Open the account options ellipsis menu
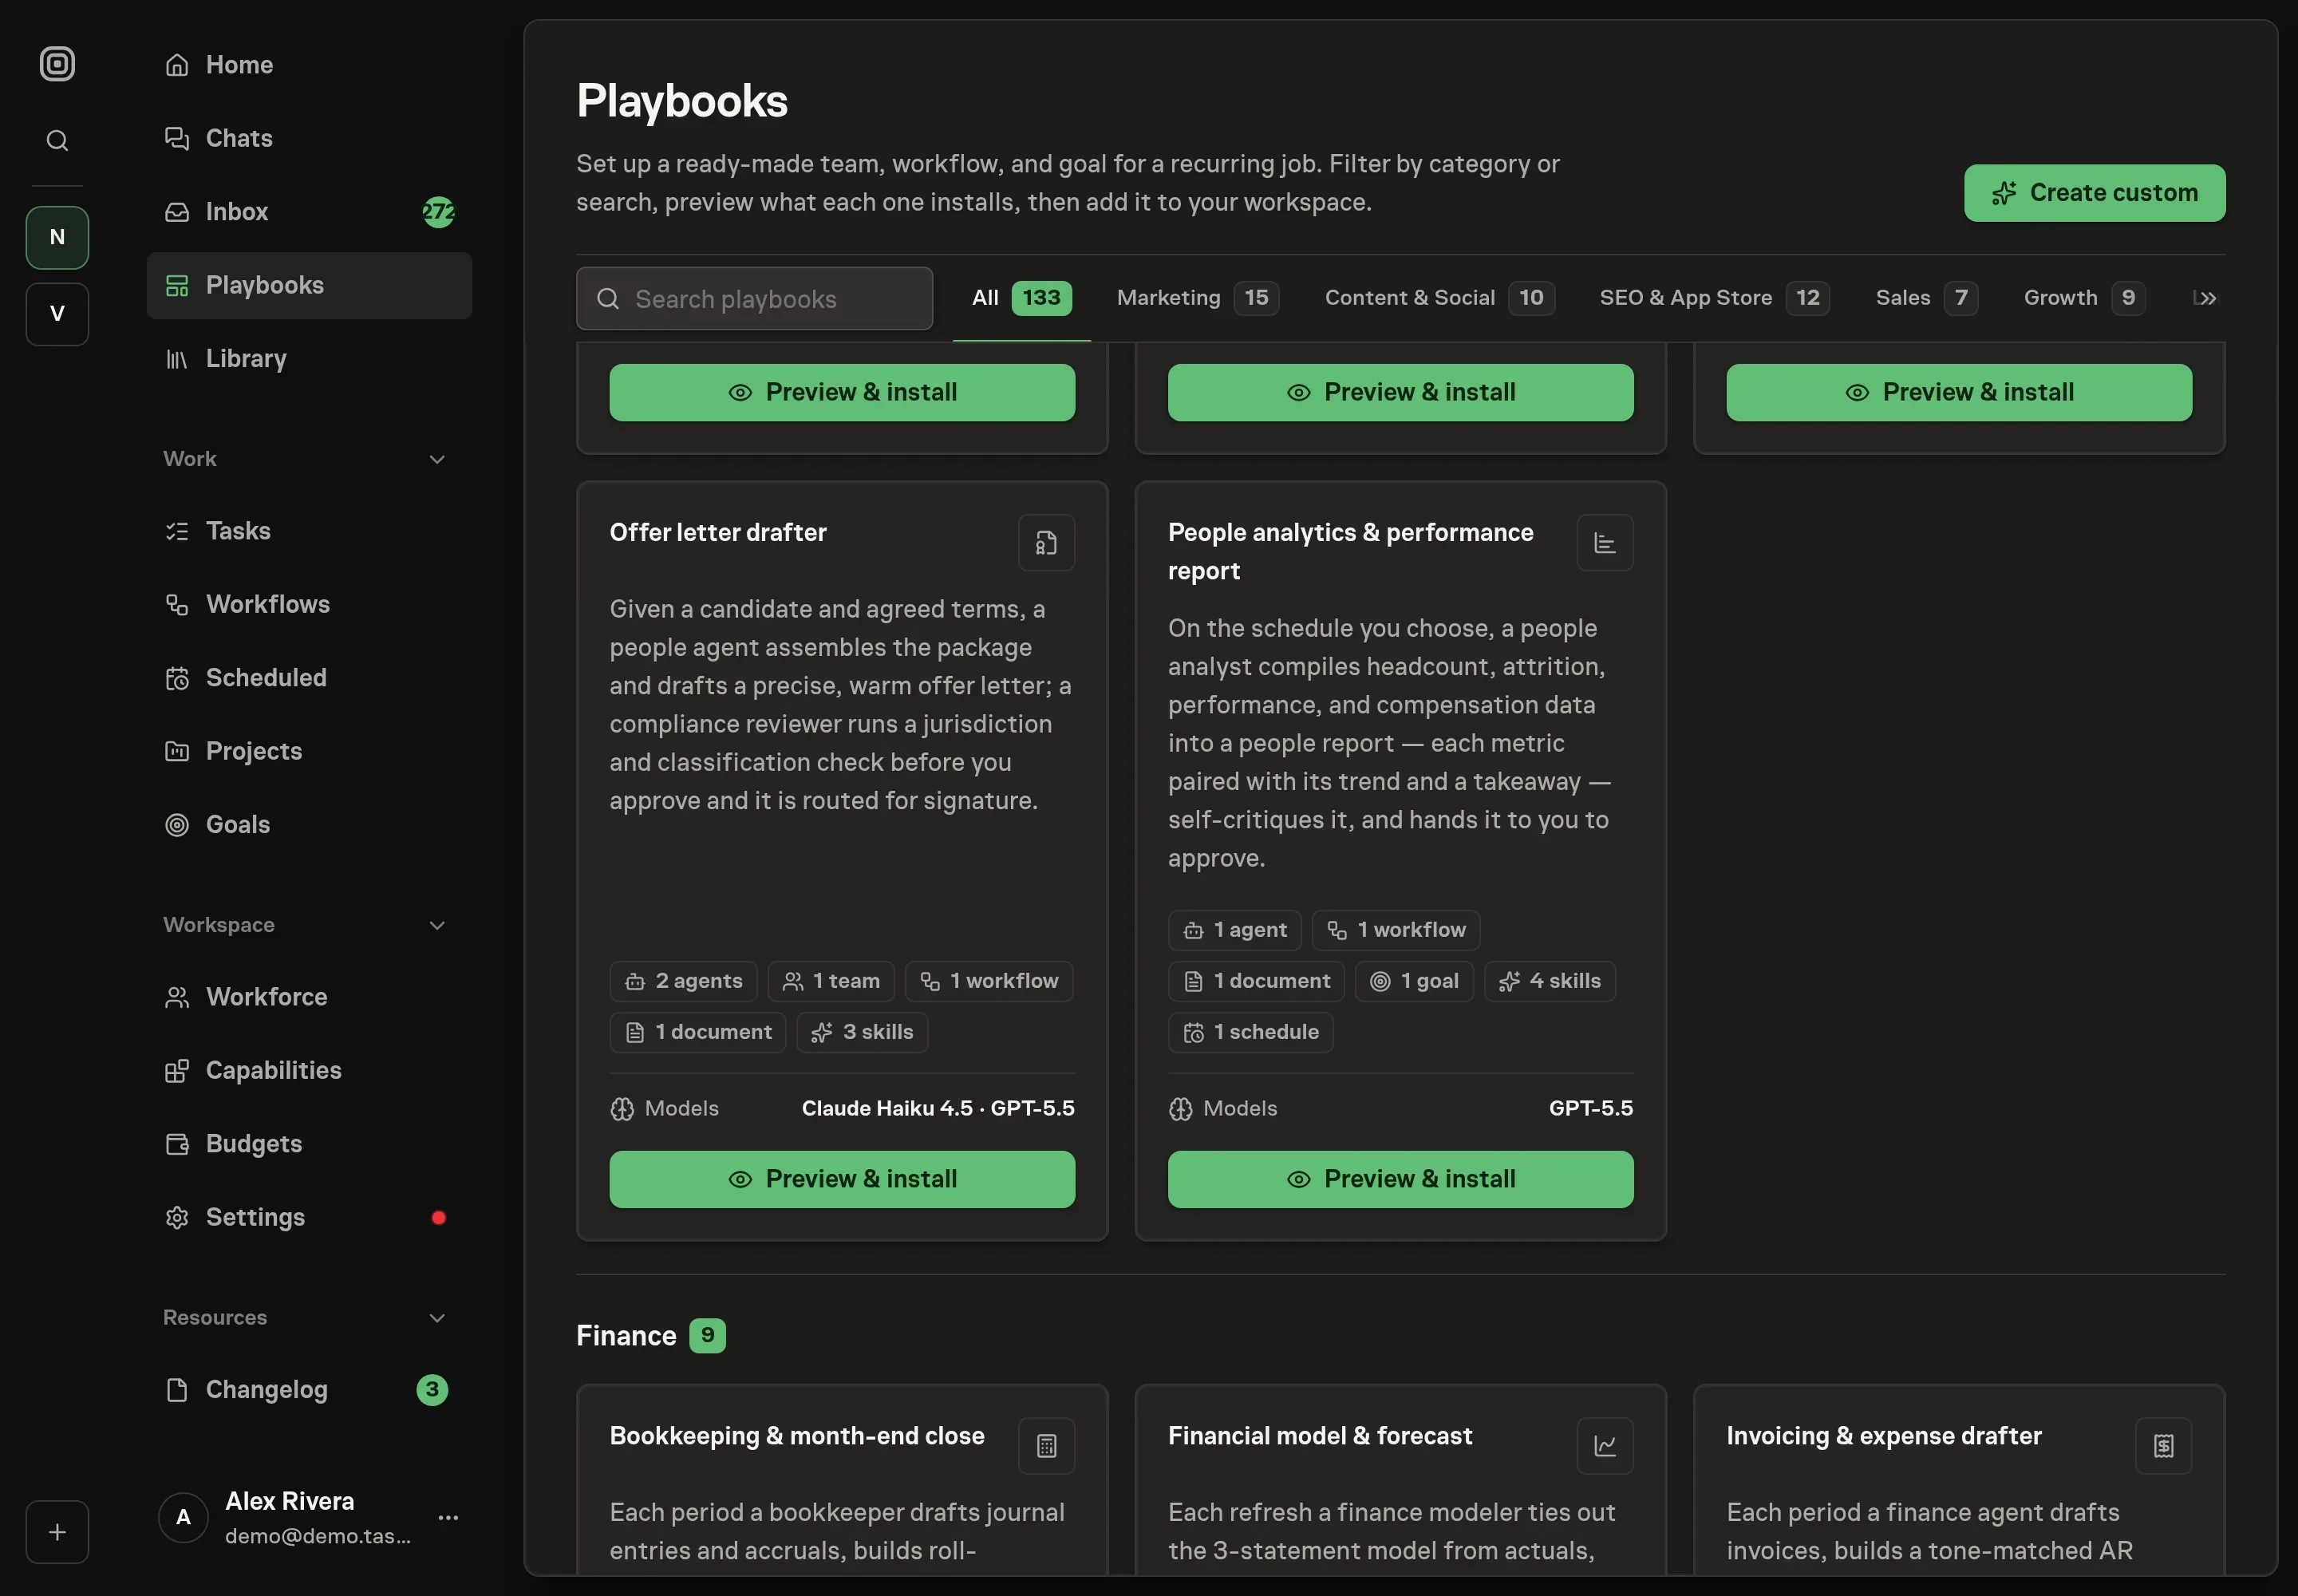Image resolution: width=2298 pixels, height=1596 pixels. click(448, 1518)
